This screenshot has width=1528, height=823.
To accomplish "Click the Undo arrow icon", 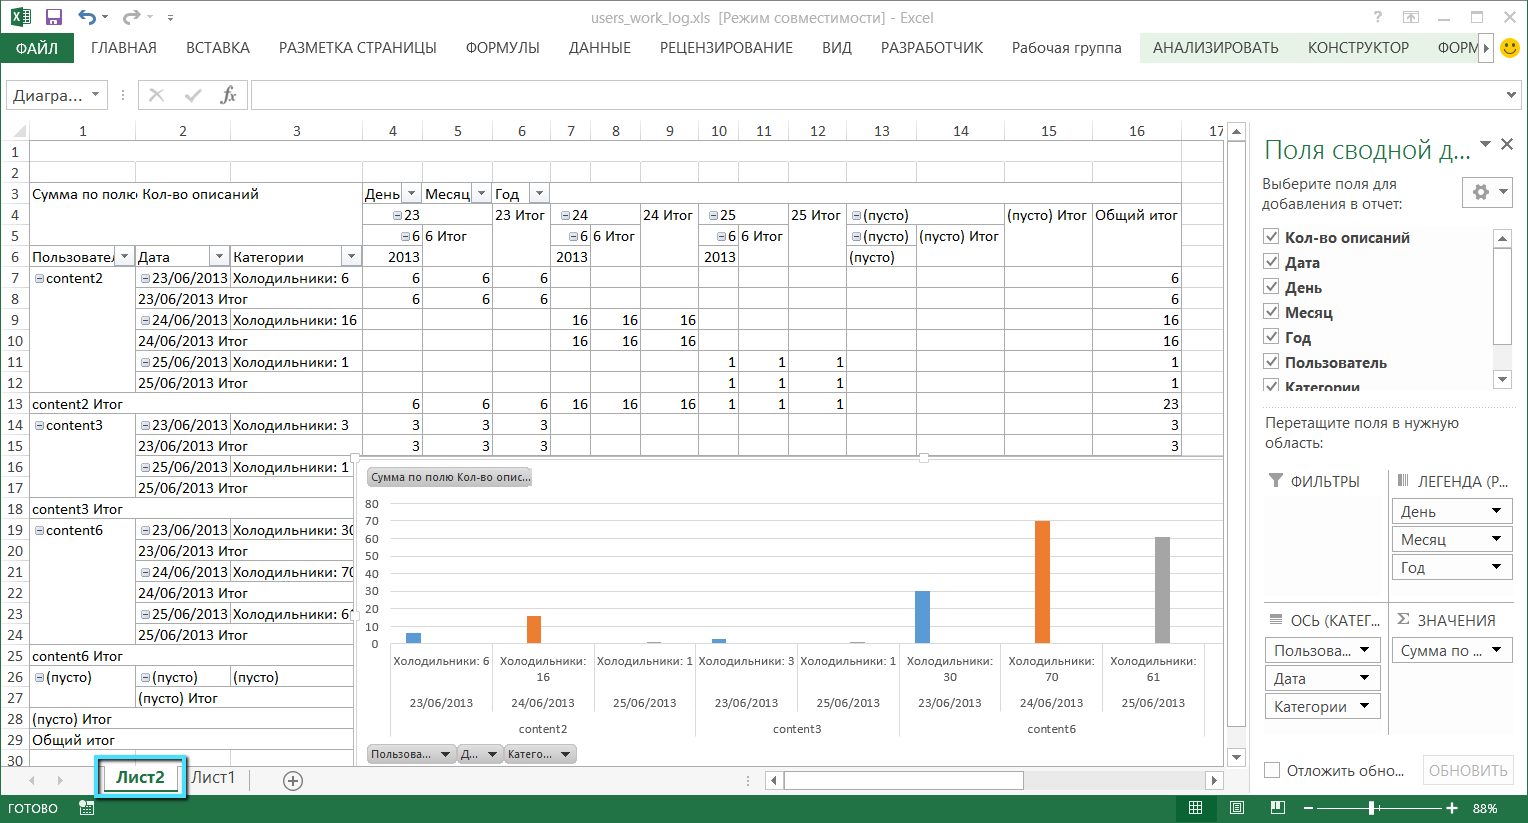I will pos(87,17).
